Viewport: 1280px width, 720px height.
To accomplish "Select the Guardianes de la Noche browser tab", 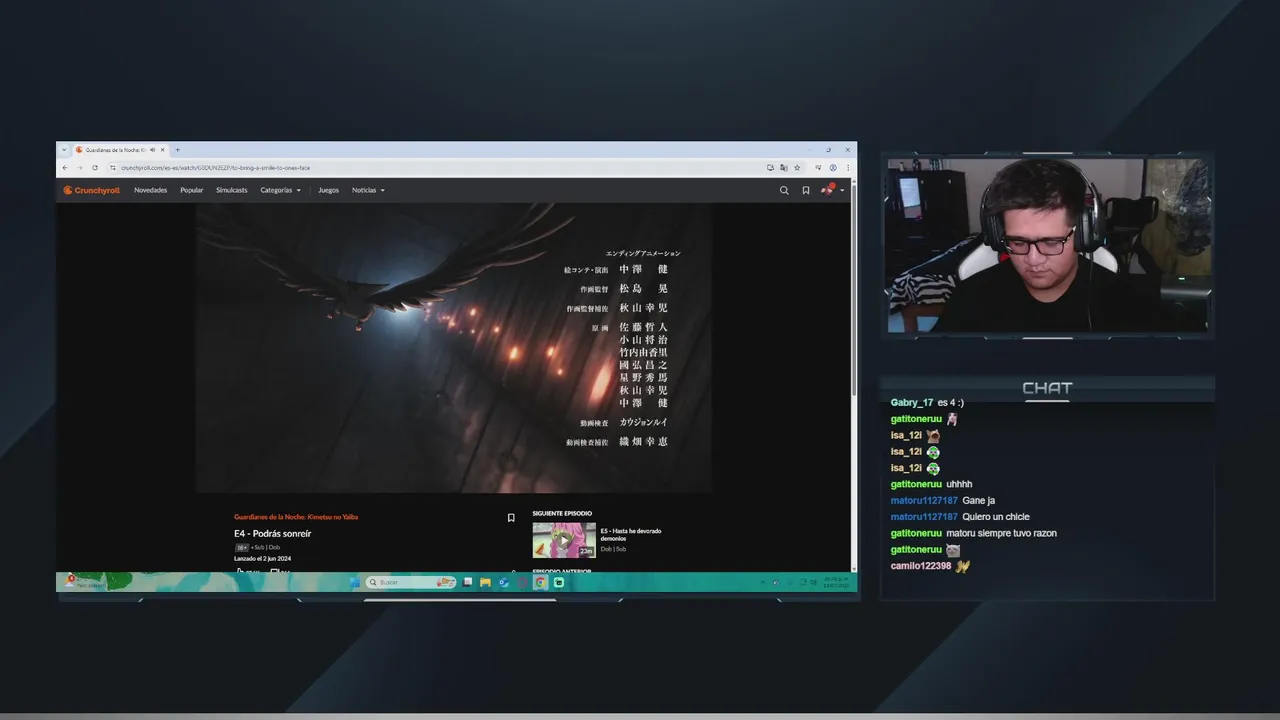I will coord(120,150).
